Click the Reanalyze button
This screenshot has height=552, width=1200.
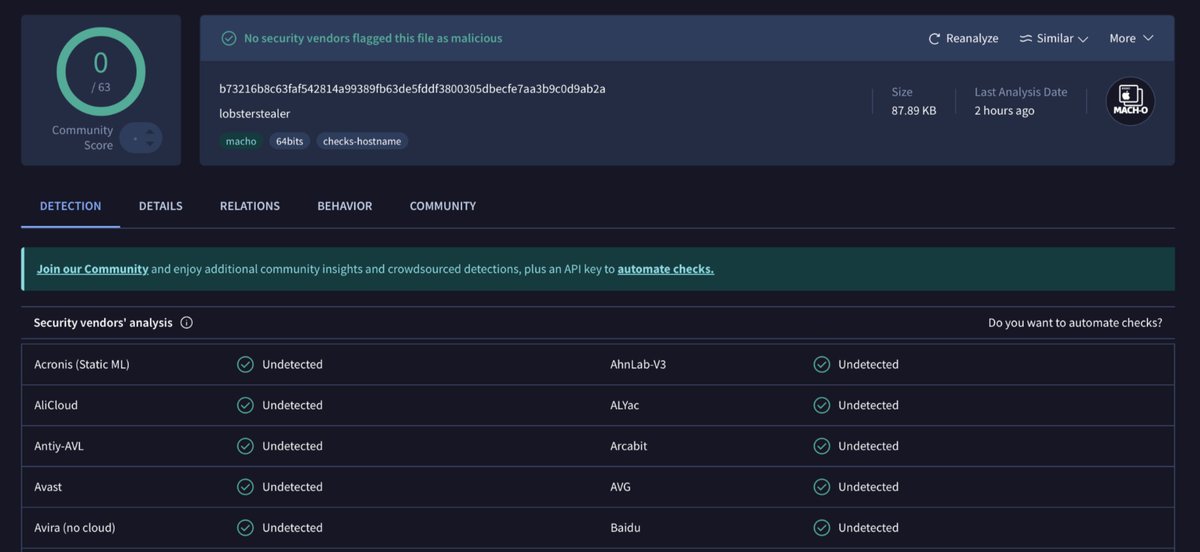963,38
